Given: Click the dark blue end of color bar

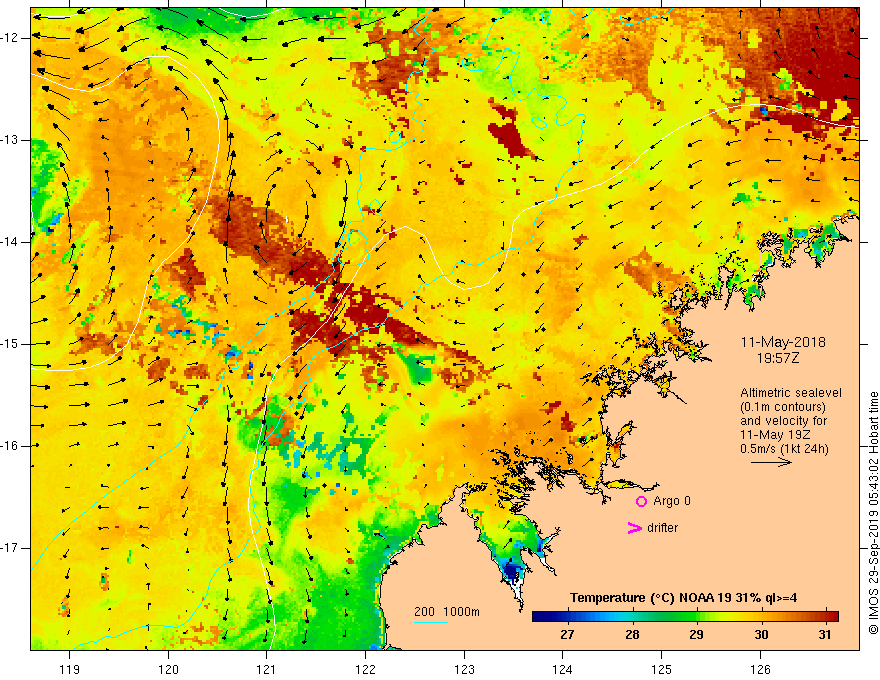Looking at the screenshot, I should [539, 617].
